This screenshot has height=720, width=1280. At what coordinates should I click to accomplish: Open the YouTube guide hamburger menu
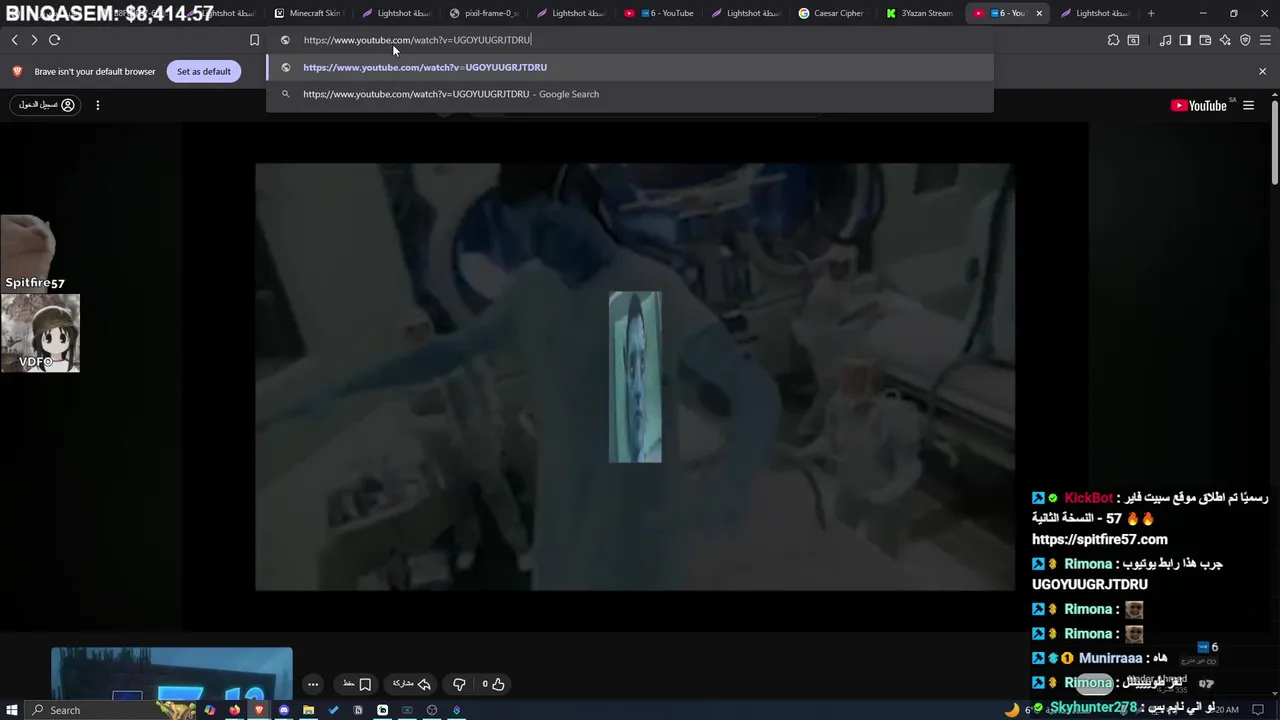[1248, 105]
